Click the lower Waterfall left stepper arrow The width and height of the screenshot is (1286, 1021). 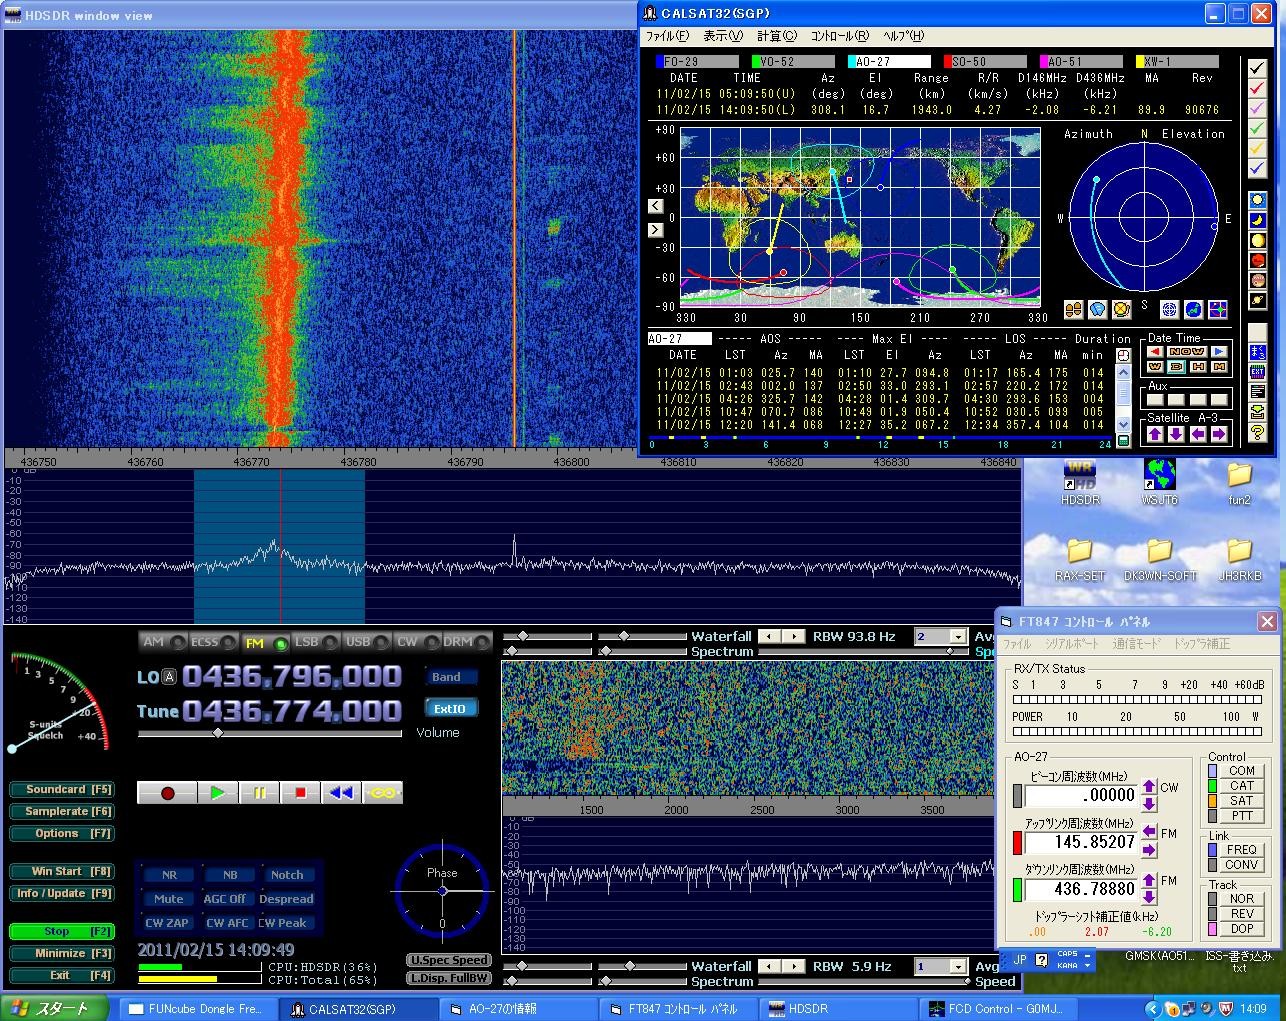coord(770,966)
